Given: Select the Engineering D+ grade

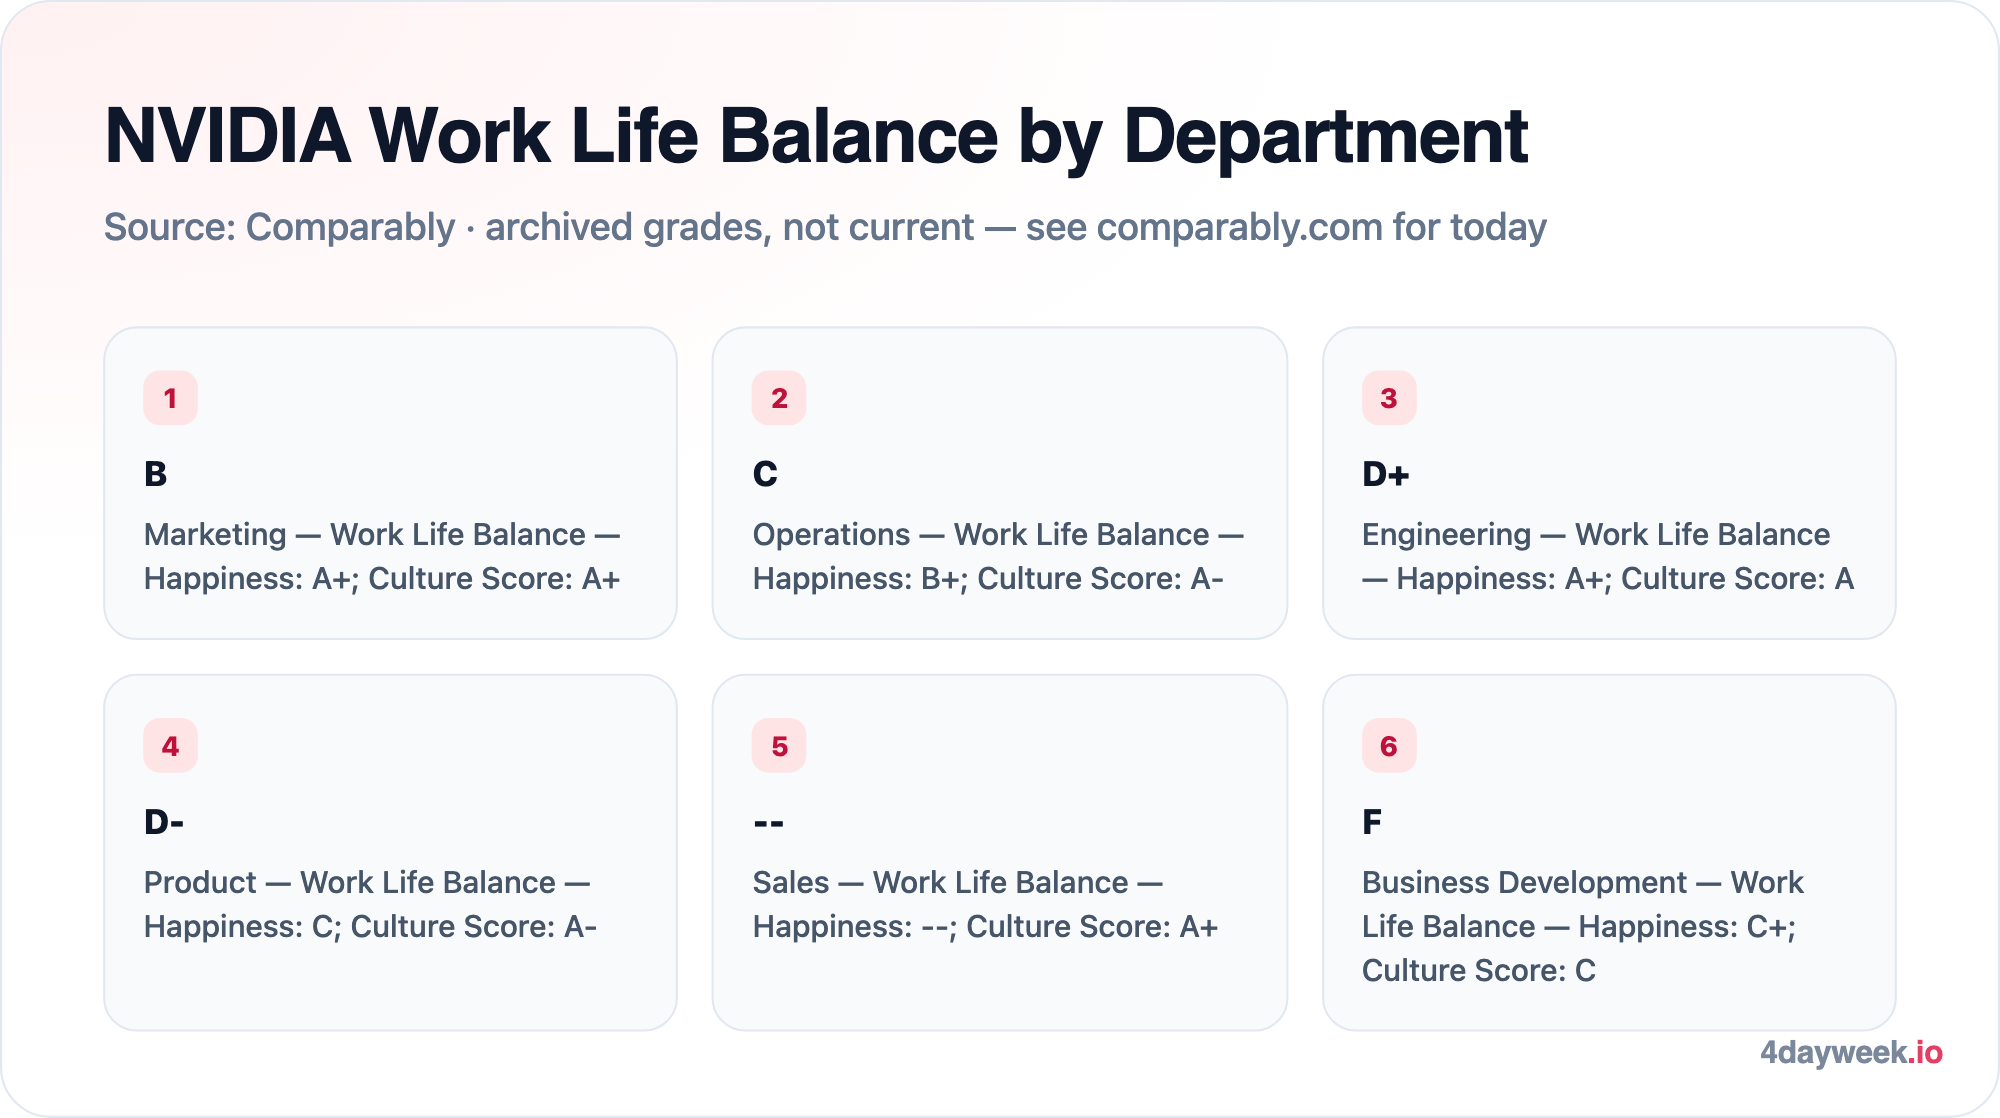Looking at the screenshot, I should pos(1386,474).
